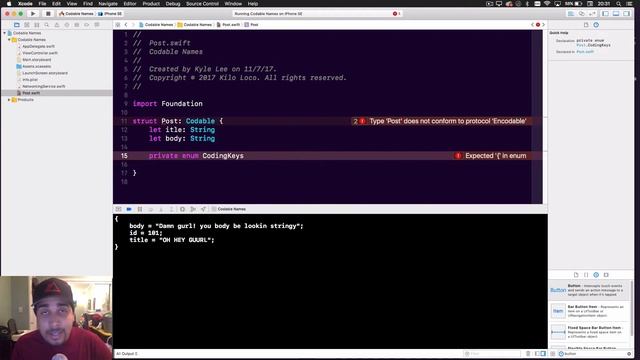640x360 pixels.
Task: Collapse the Codable Names group folder
Action: [9, 40]
